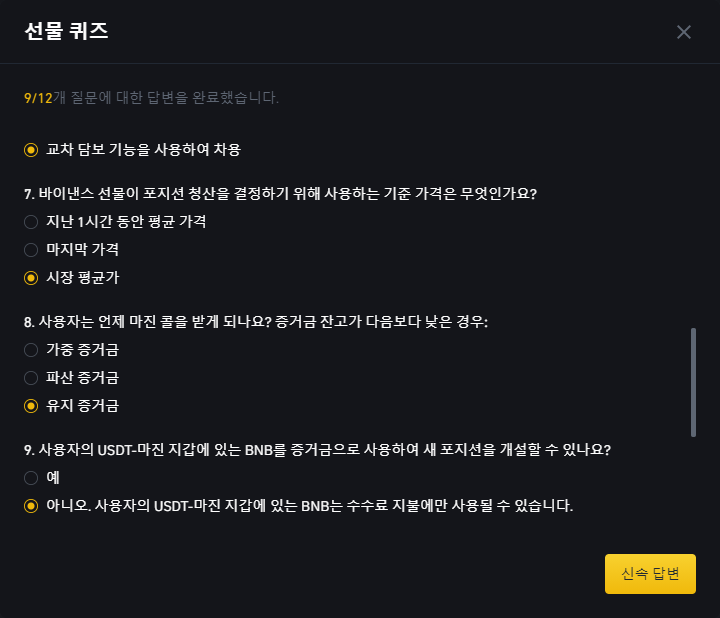Viewport: 720px width, 618px height.
Task: Click the 9/12 progress counter text
Action: click(38, 98)
